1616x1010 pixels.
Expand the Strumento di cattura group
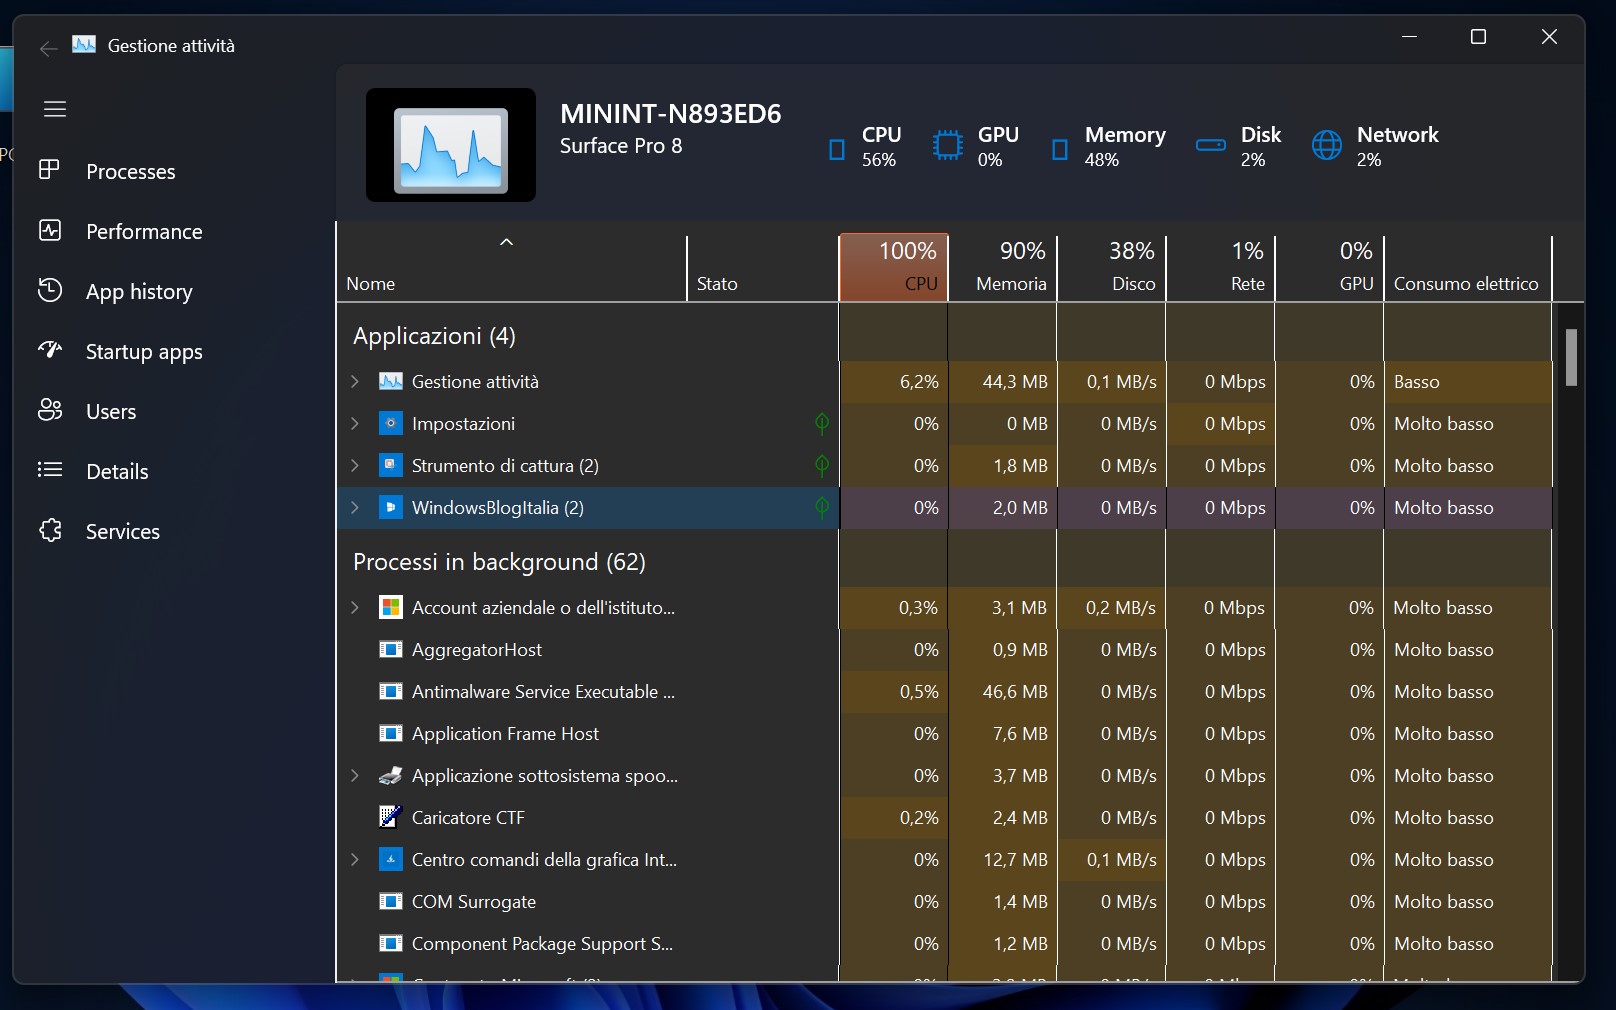[355, 466]
